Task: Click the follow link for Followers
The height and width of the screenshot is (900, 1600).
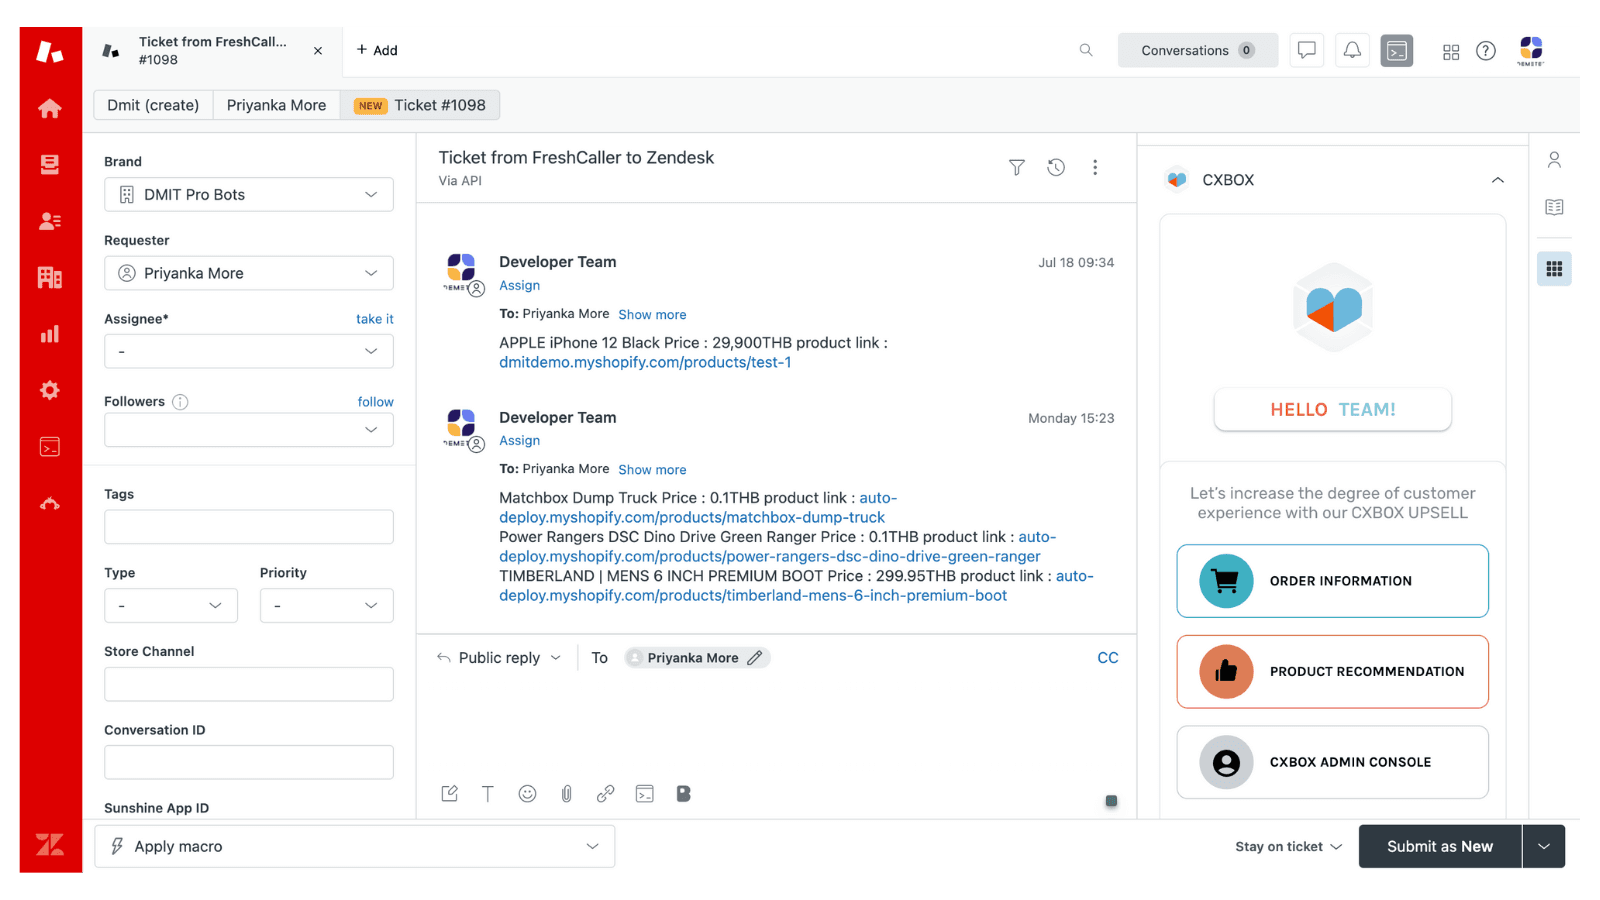Action: [x=376, y=402]
